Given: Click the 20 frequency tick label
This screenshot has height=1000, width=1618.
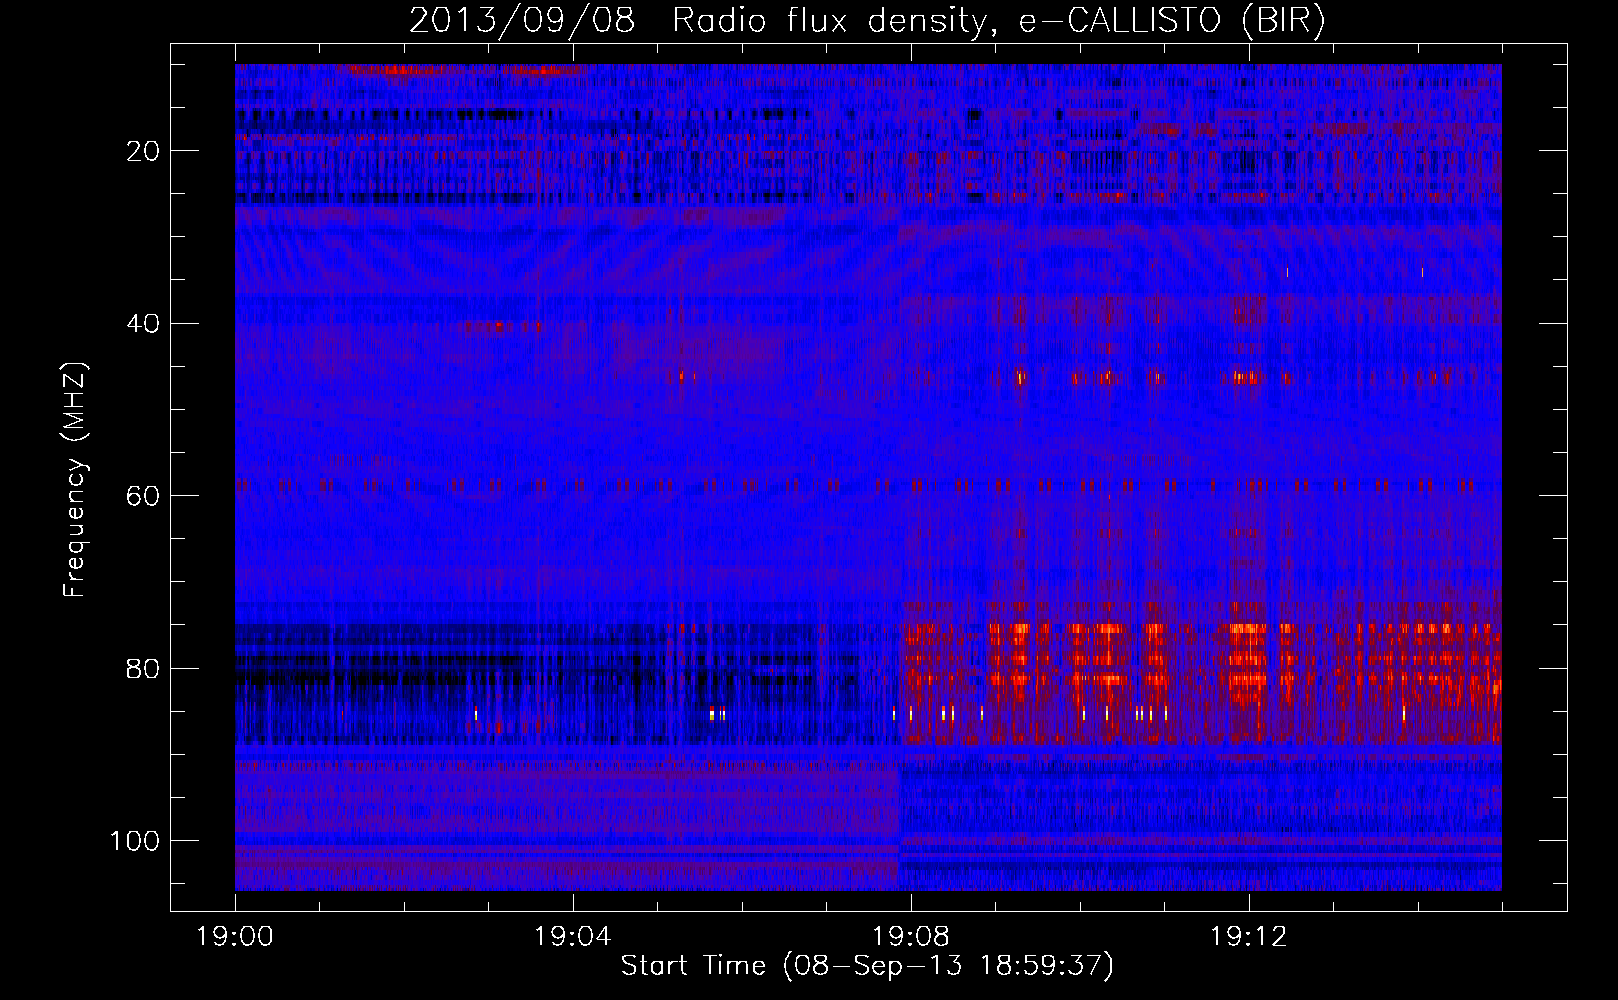Looking at the screenshot, I should [144, 151].
